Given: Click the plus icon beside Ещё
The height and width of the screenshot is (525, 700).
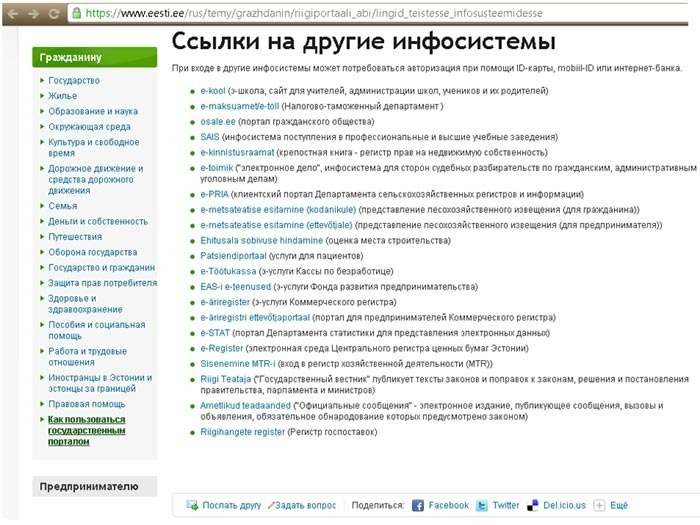Looking at the screenshot, I should pyautogui.click(x=599, y=505).
